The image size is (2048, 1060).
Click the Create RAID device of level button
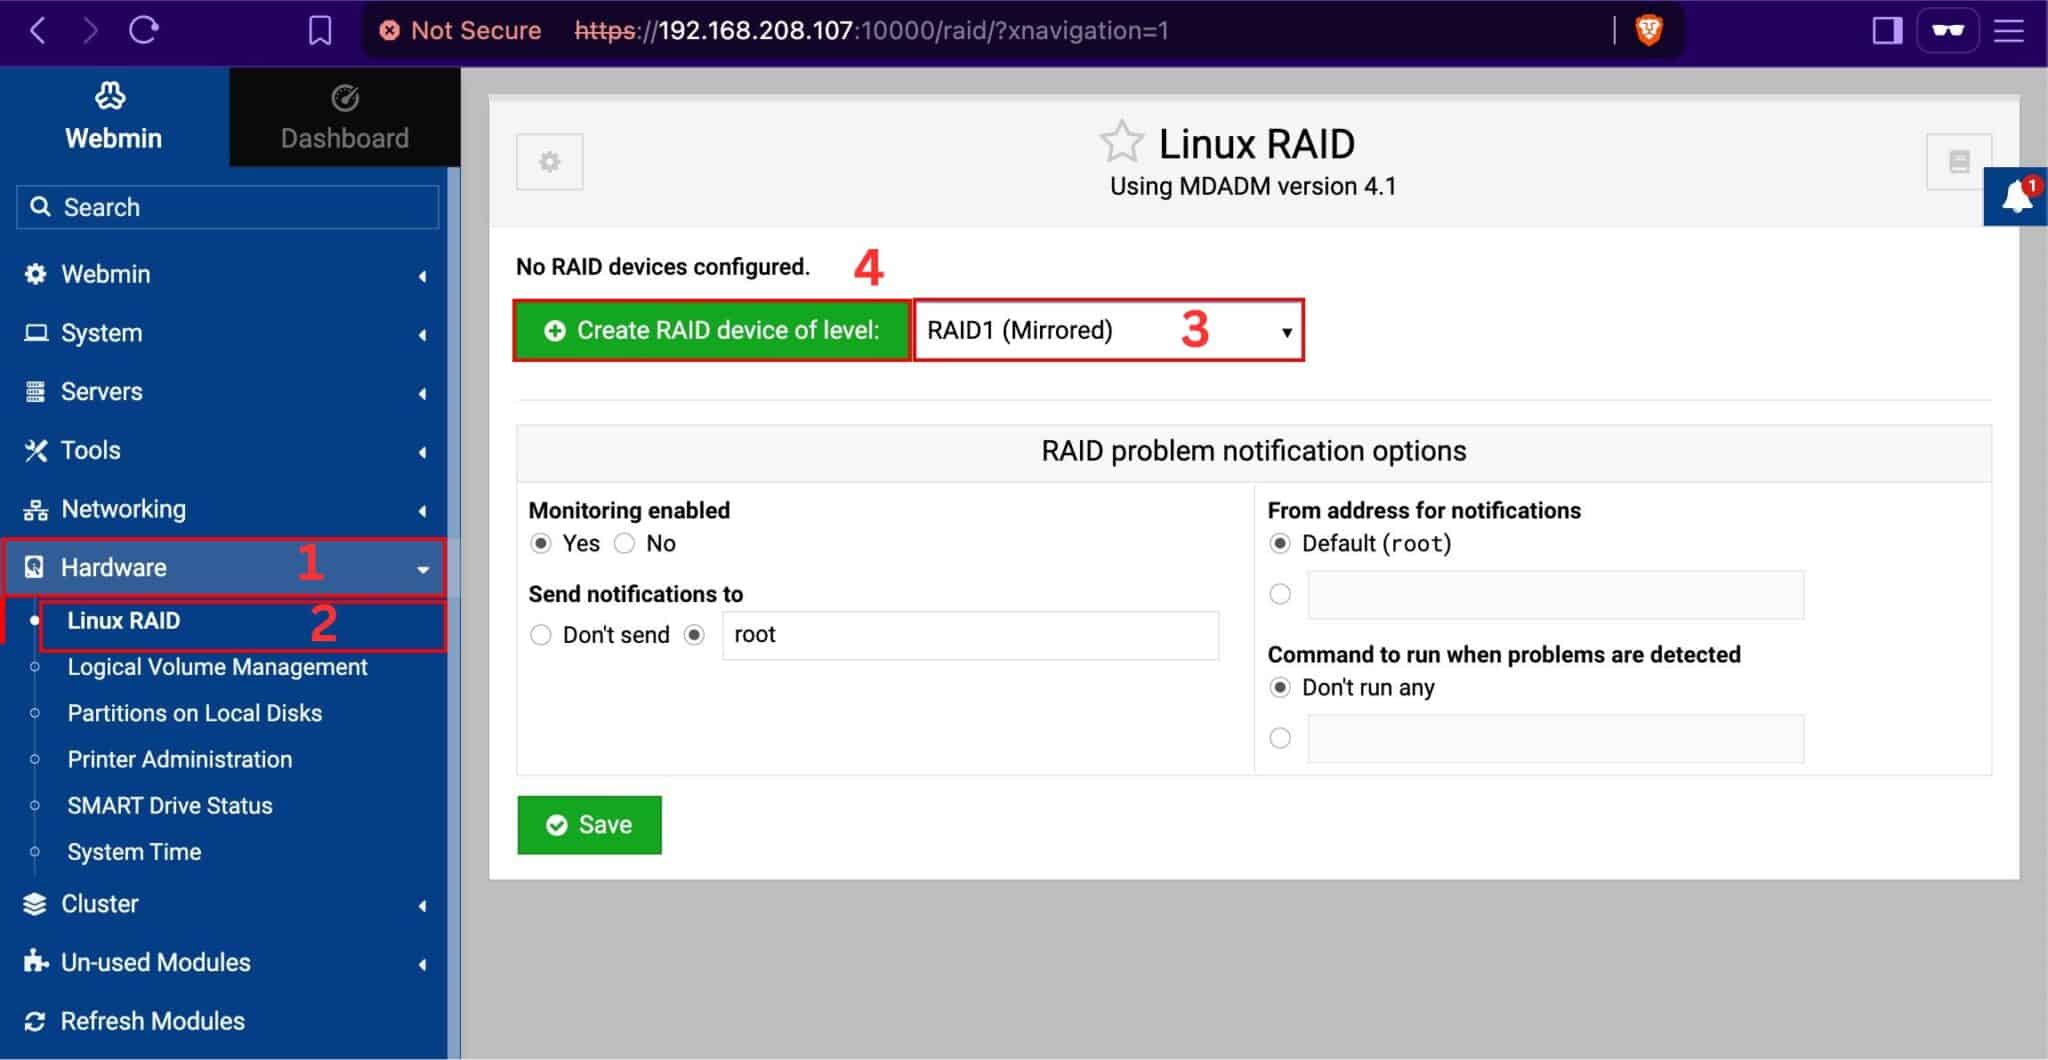coord(711,330)
